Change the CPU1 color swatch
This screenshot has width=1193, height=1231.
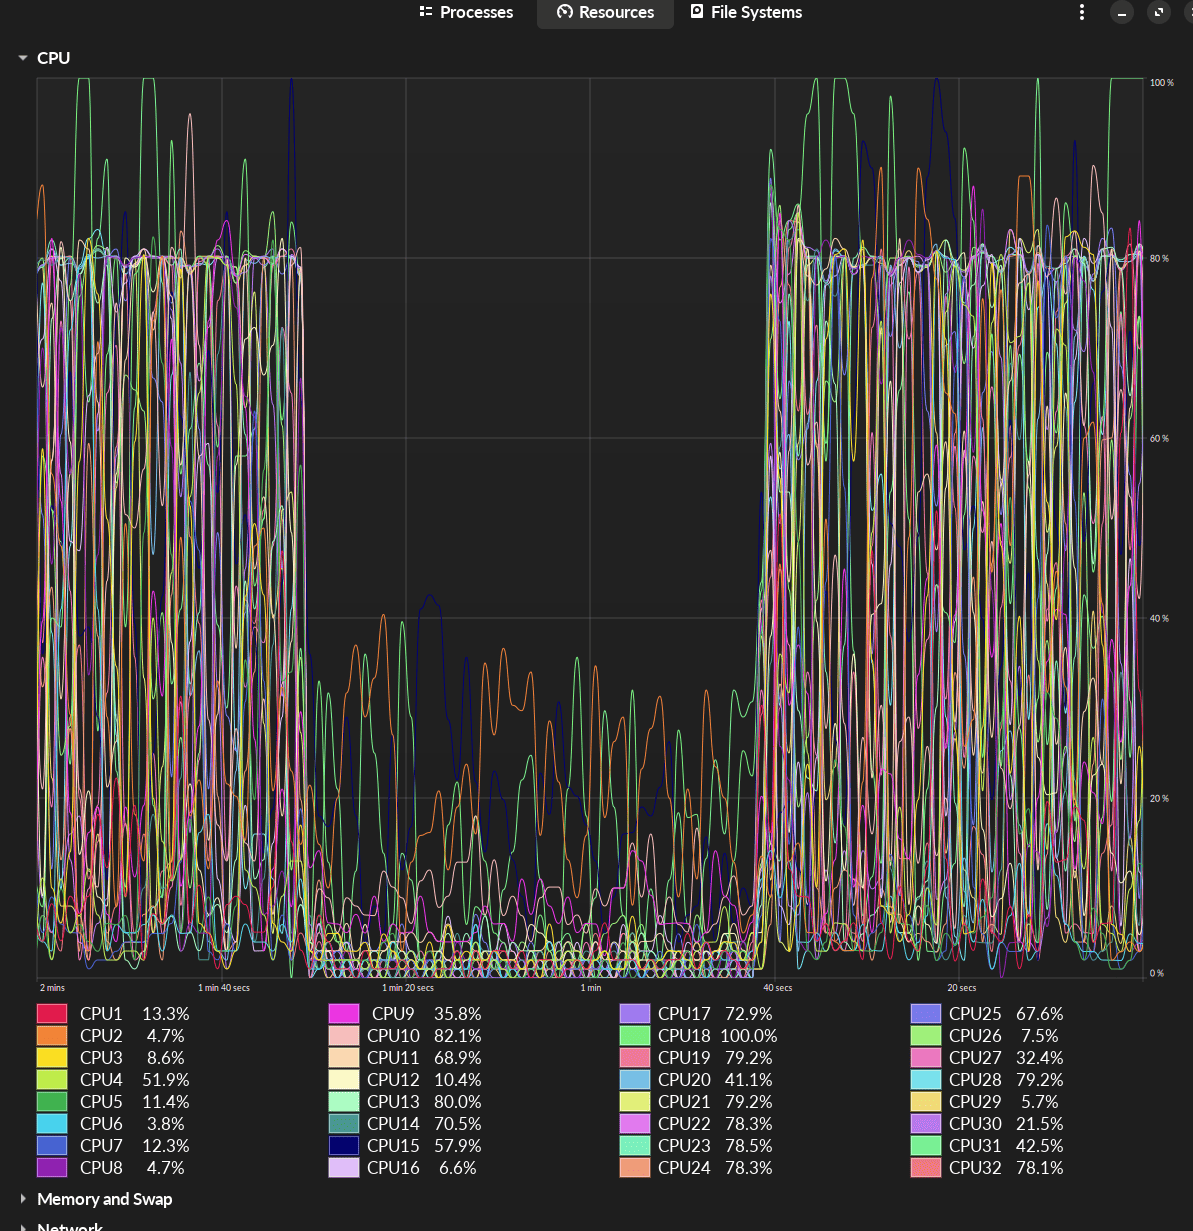pyautogui.click(x=52, y=1014)
